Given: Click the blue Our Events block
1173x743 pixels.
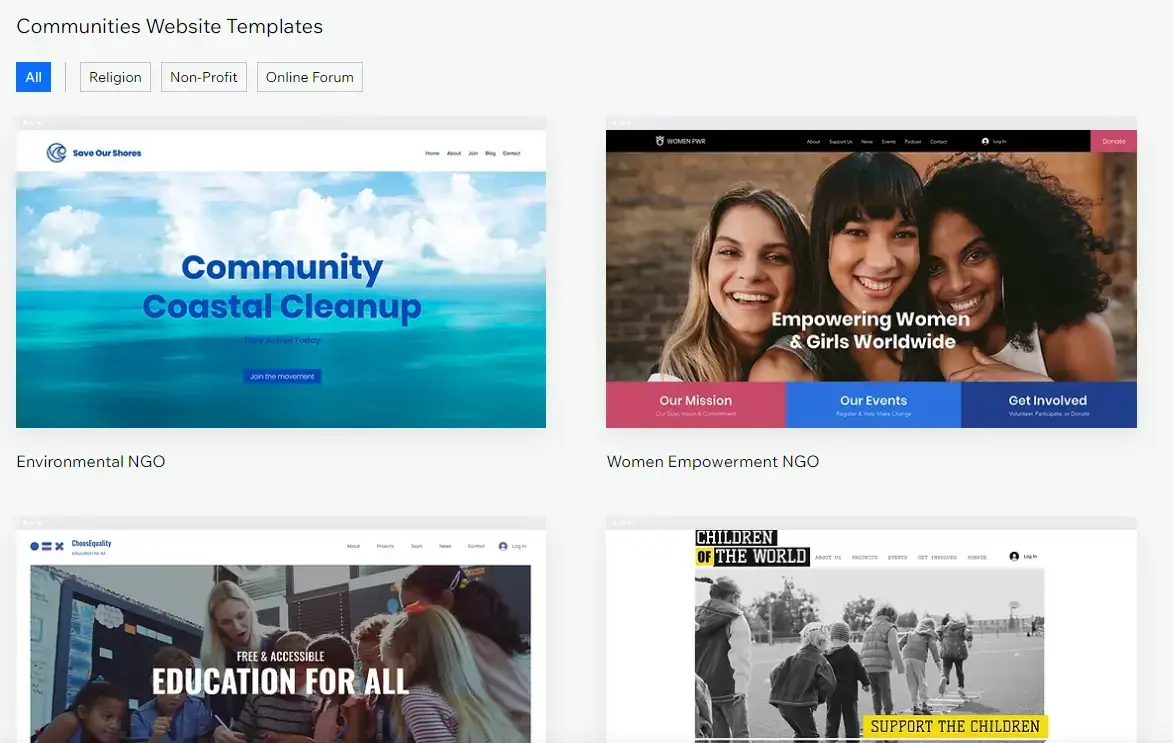Looking at the screenshot, I should pos(873,404).
